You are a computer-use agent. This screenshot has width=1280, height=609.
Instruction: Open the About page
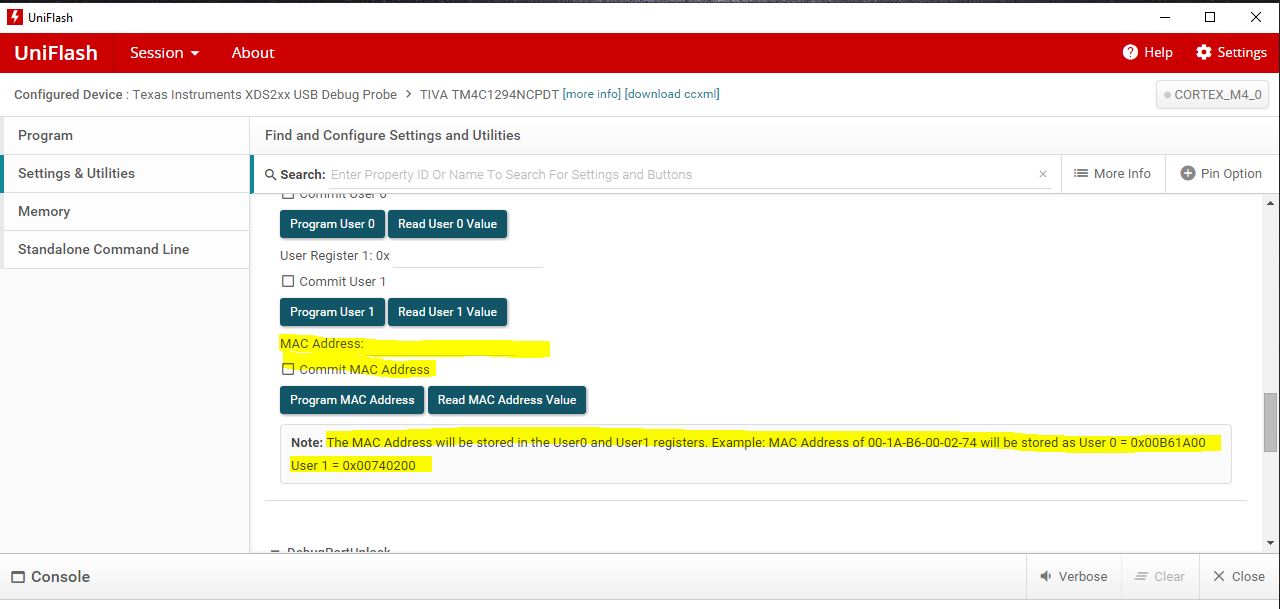click(253, 53)
